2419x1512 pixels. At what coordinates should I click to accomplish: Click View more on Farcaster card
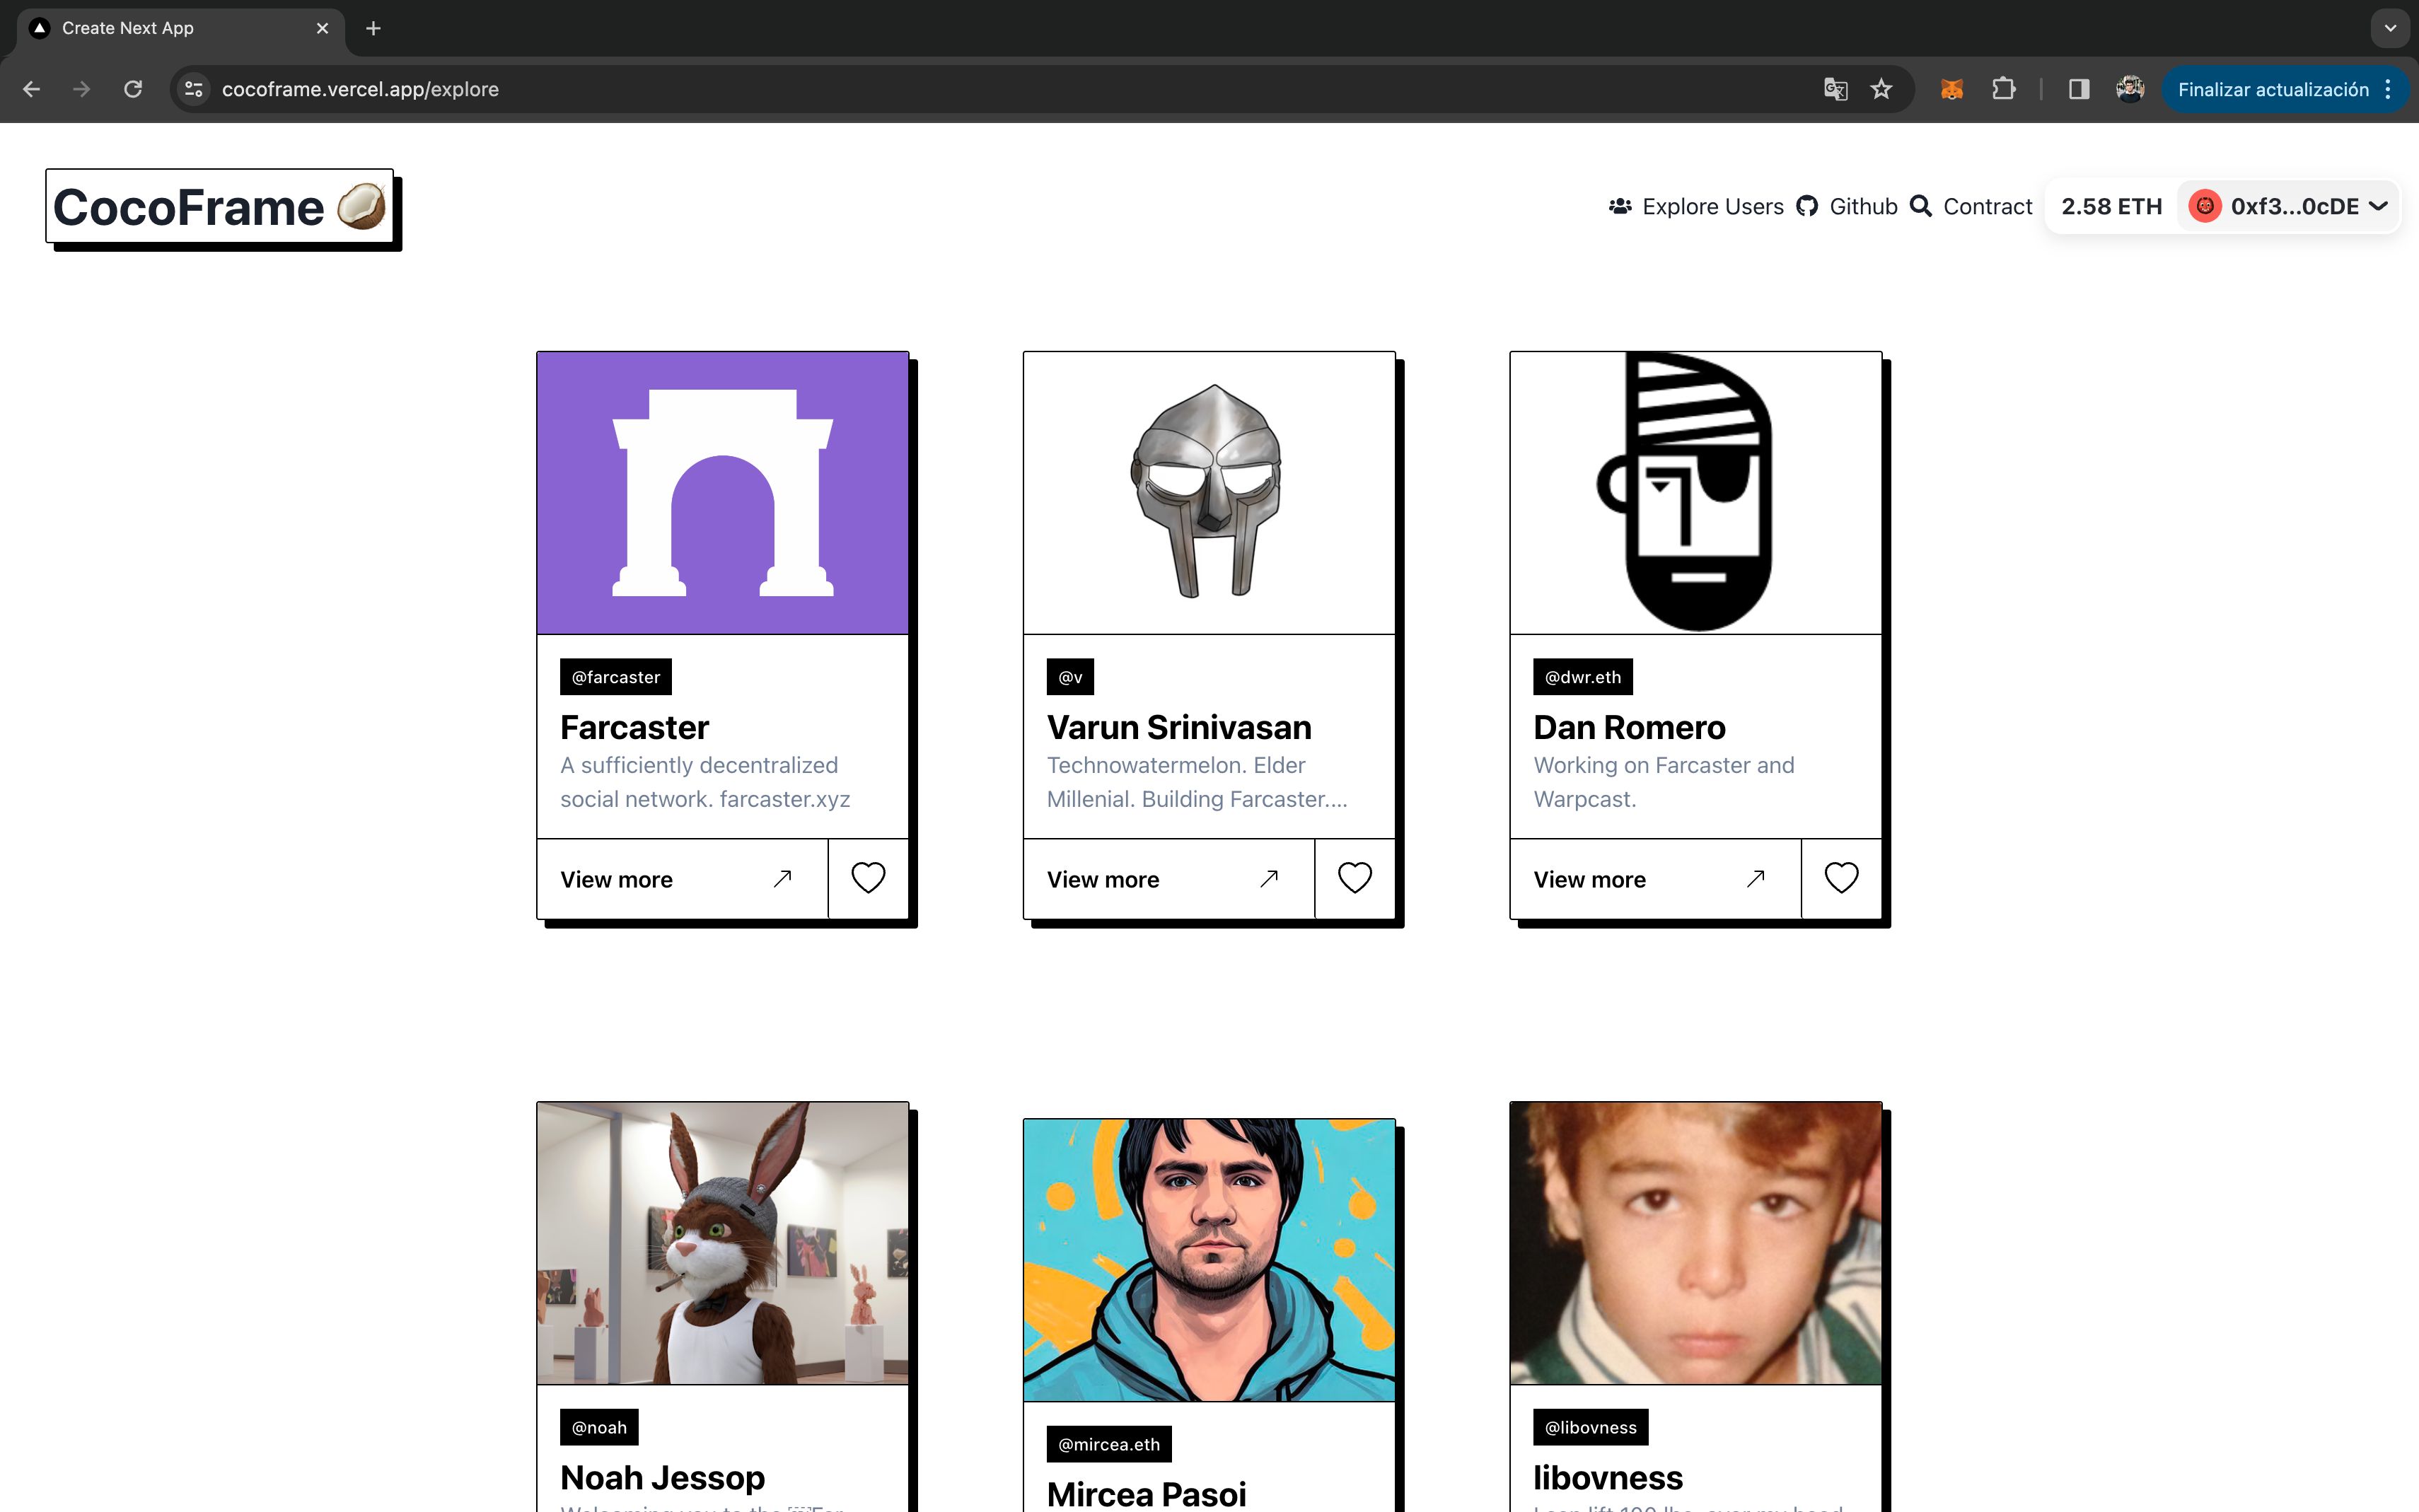point(683,879)
